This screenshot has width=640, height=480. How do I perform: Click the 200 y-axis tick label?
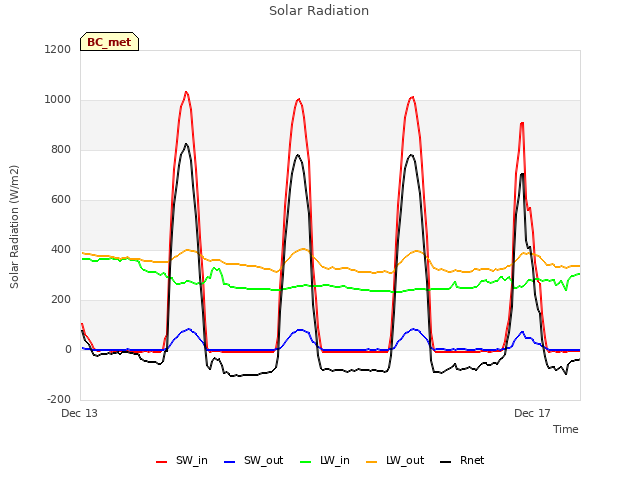coord(61,300)
